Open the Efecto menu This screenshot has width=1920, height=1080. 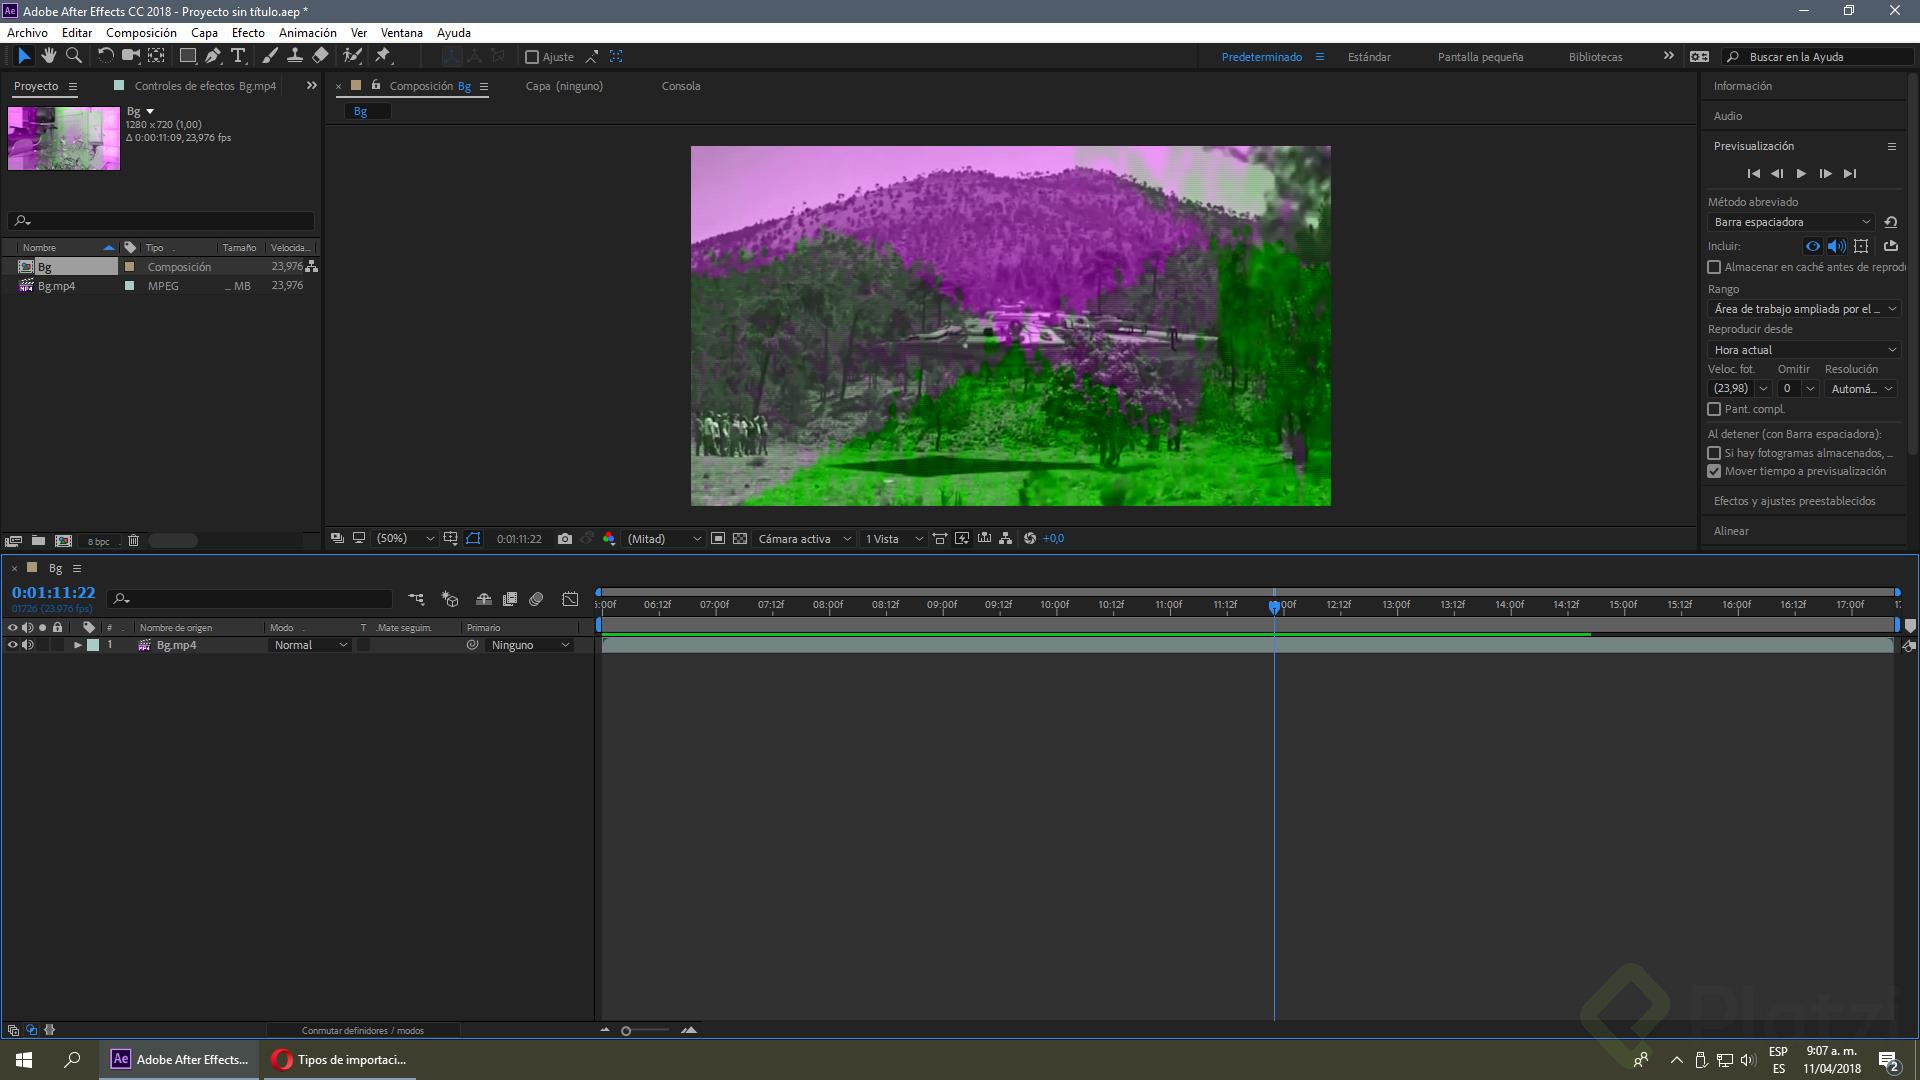[x=248, y=33]
